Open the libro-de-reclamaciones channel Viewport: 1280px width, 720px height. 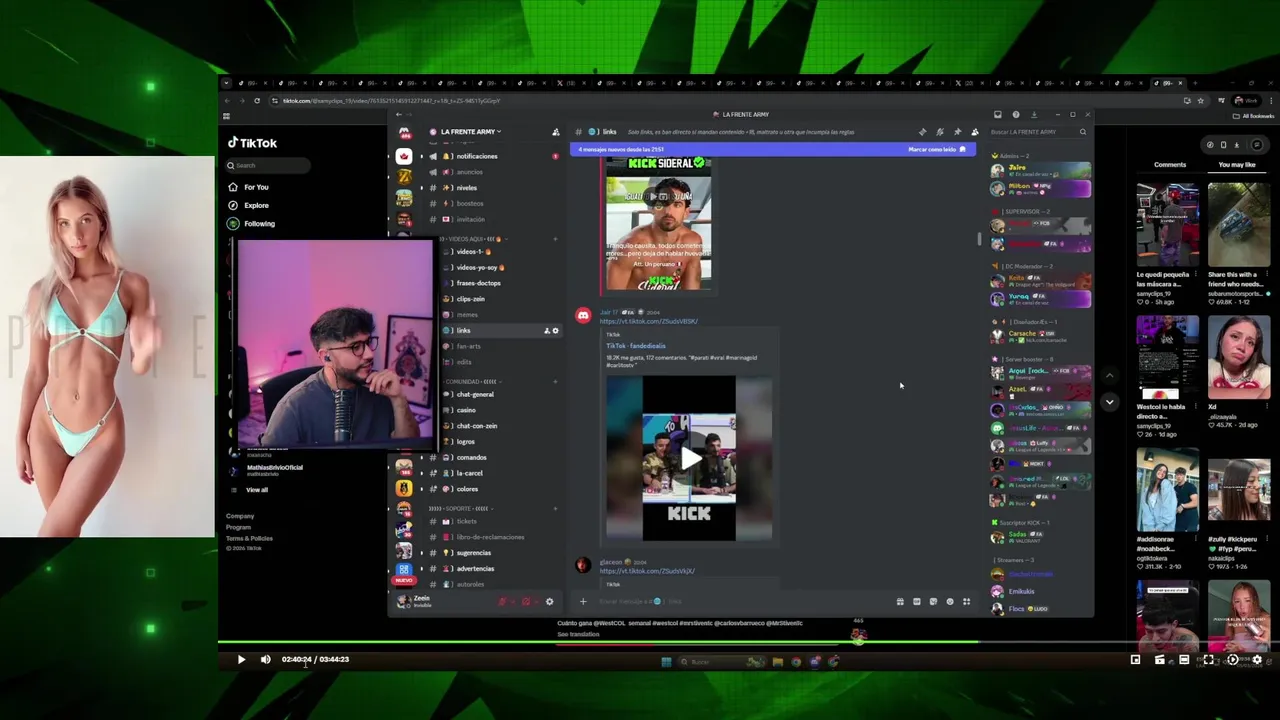coord(490,537)
